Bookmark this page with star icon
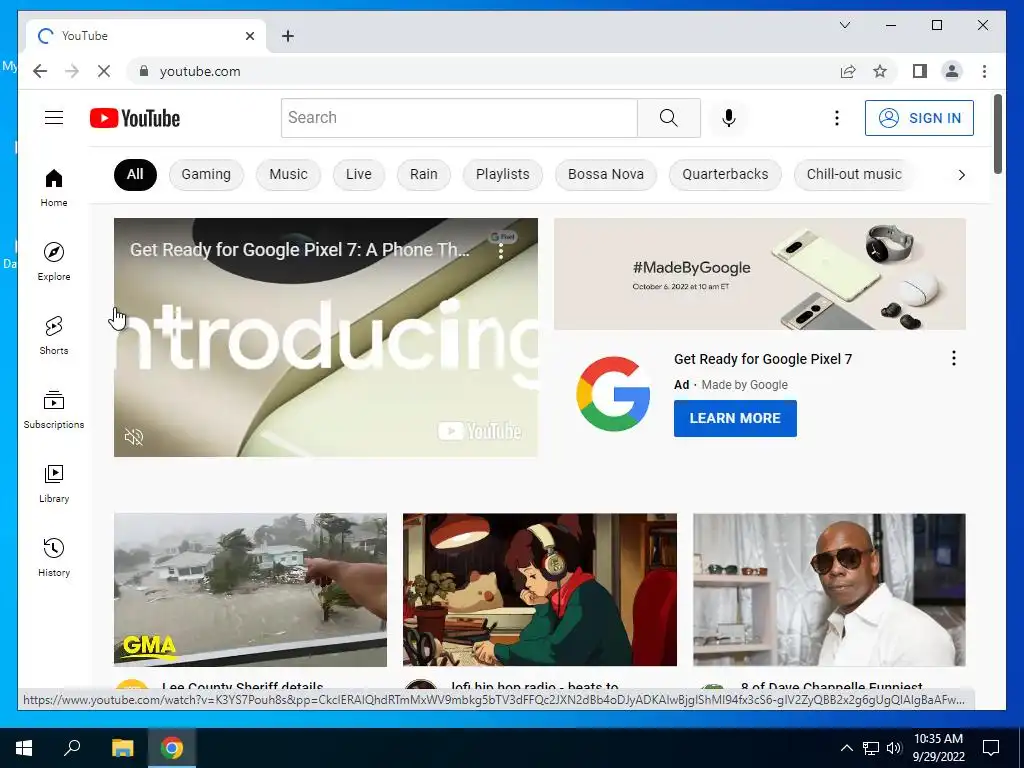Viewport: 1024px width, 768px height. click(x=880, y=71)
